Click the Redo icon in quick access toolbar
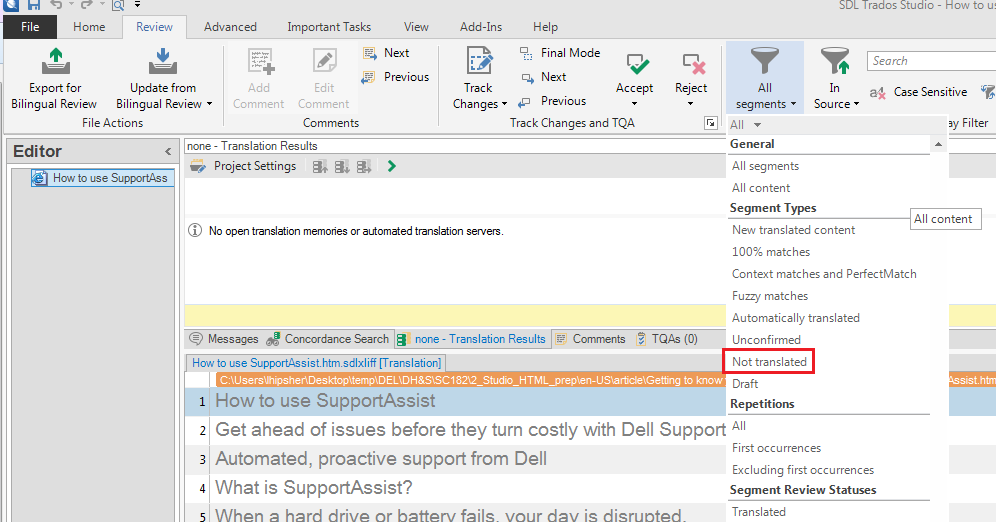996x522 pixels. click(x=87, y=5)
